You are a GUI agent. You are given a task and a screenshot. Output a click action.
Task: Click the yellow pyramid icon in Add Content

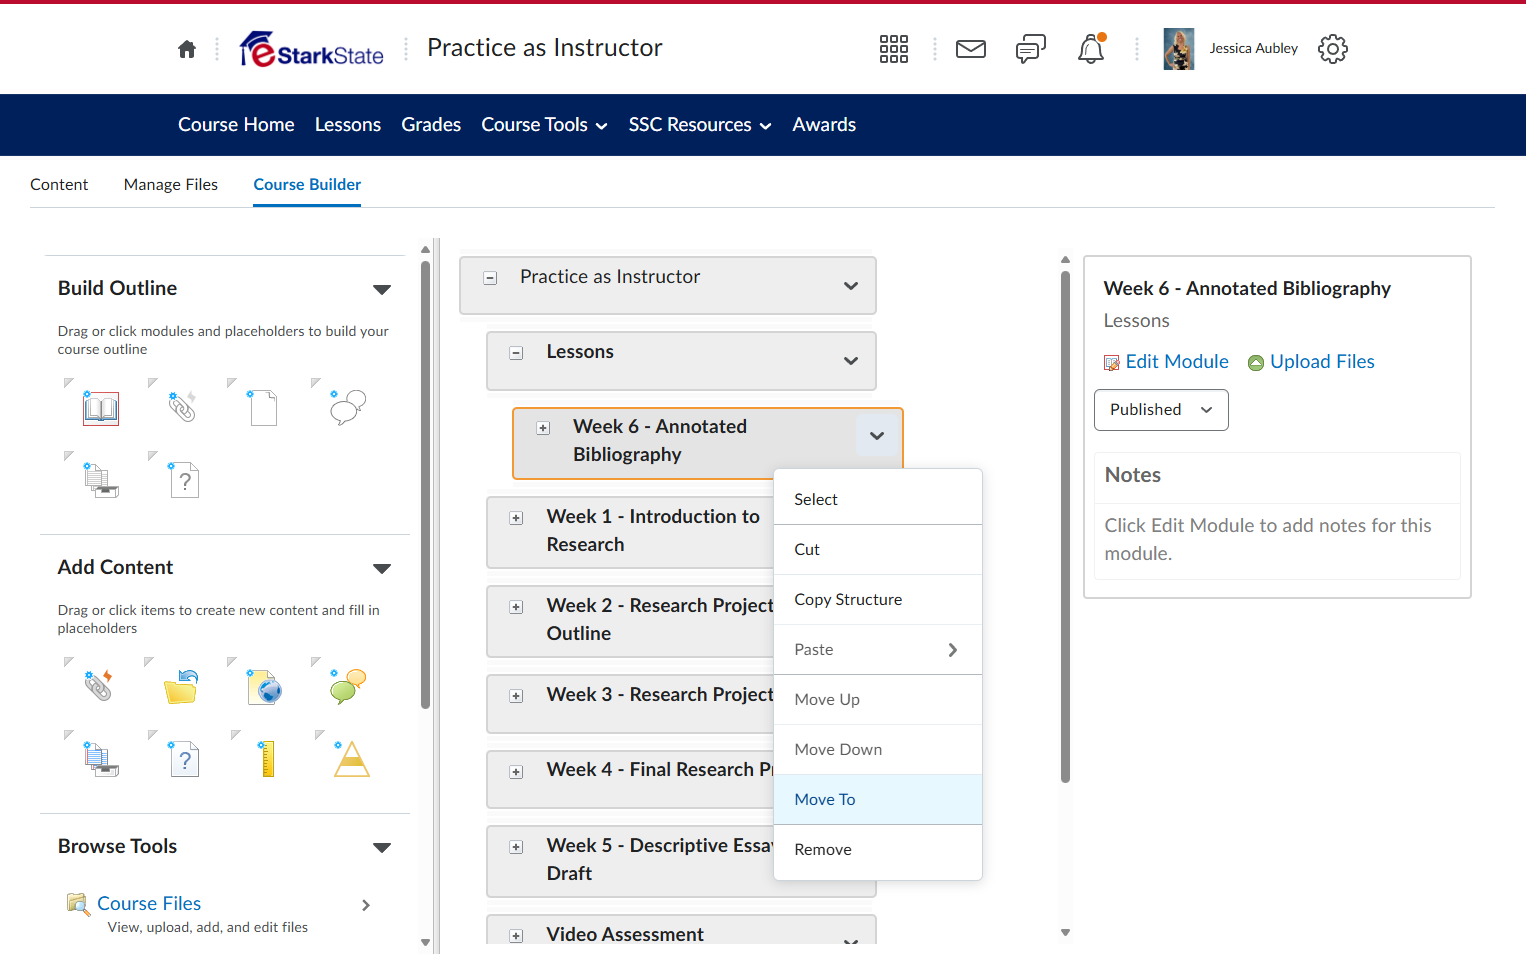pyautogui.click(x=351, y=759)
